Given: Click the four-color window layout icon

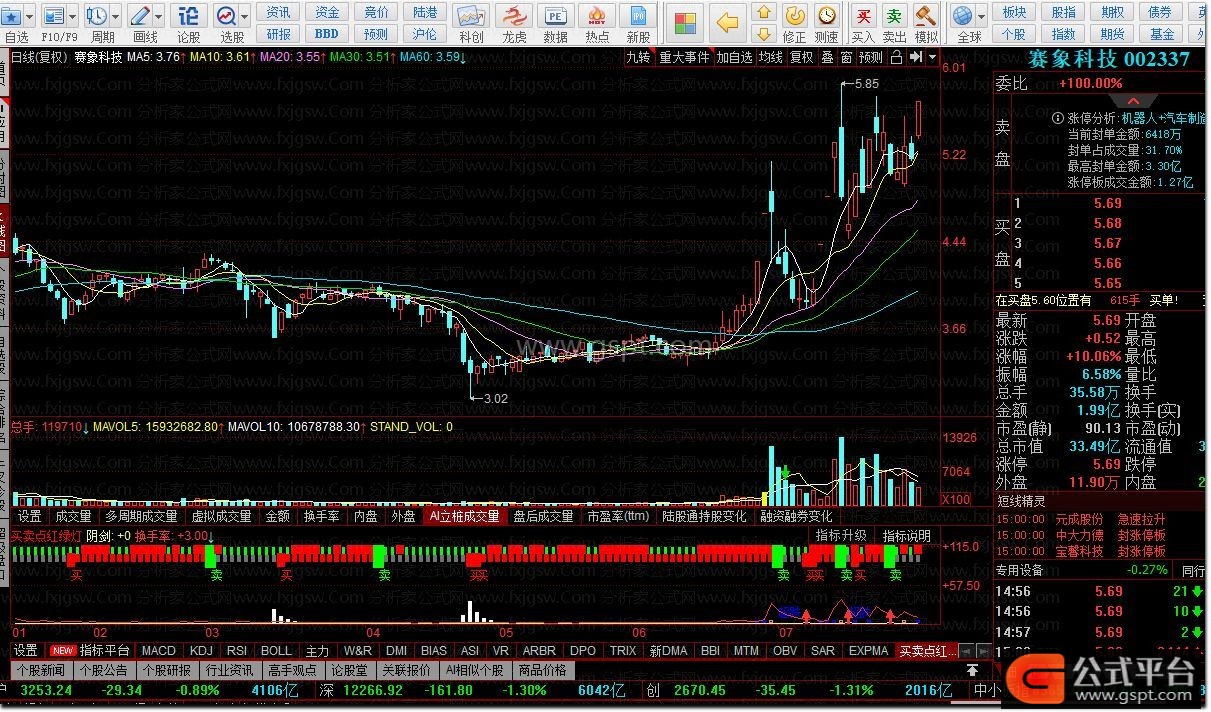Looking at the screenshot, I should (685, 23).
